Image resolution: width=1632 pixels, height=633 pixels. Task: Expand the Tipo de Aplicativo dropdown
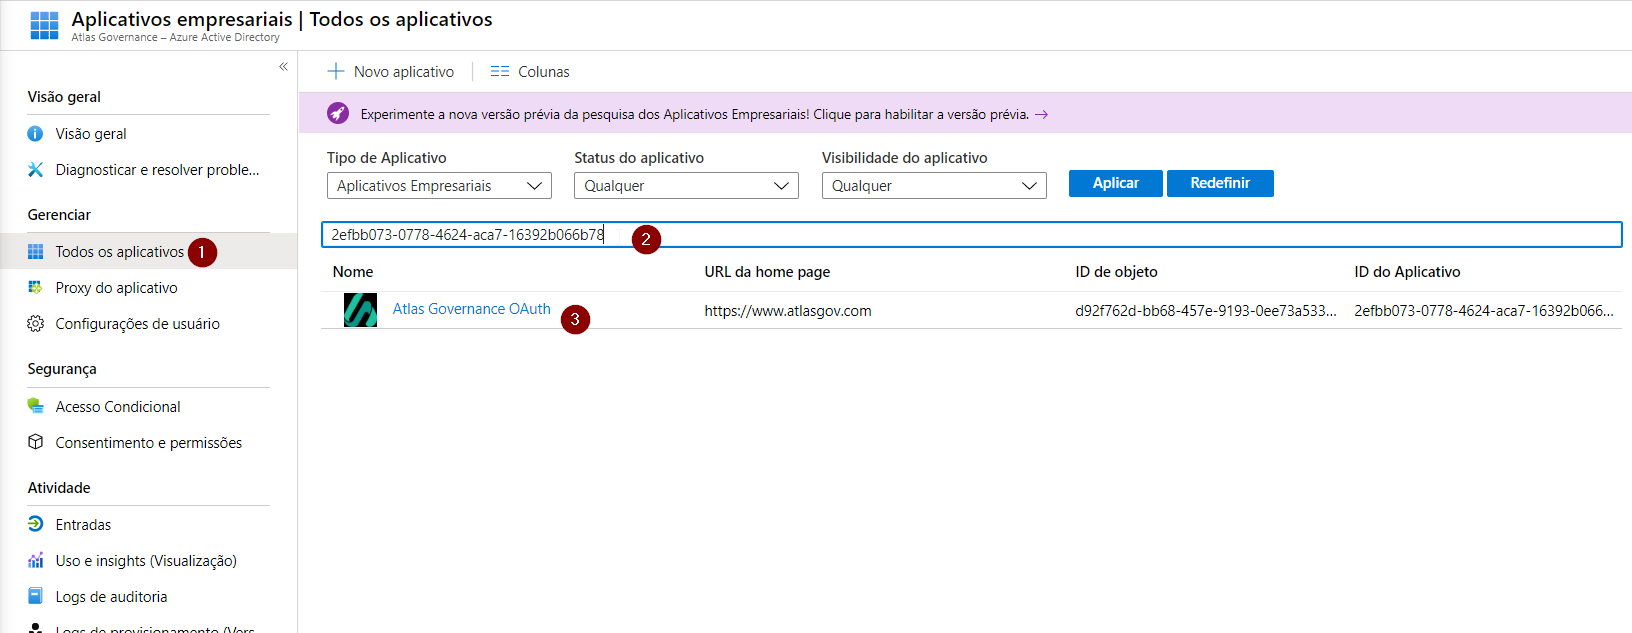(x=439, y=186)
